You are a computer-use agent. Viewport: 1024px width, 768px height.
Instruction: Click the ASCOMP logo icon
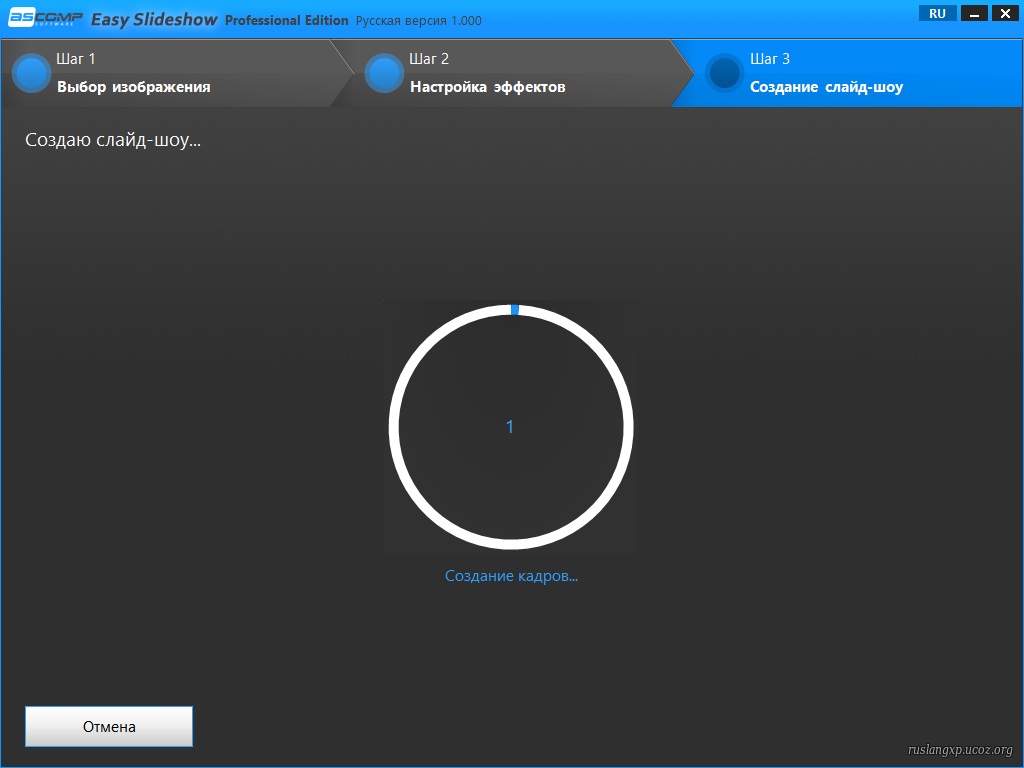click(45, 18)
